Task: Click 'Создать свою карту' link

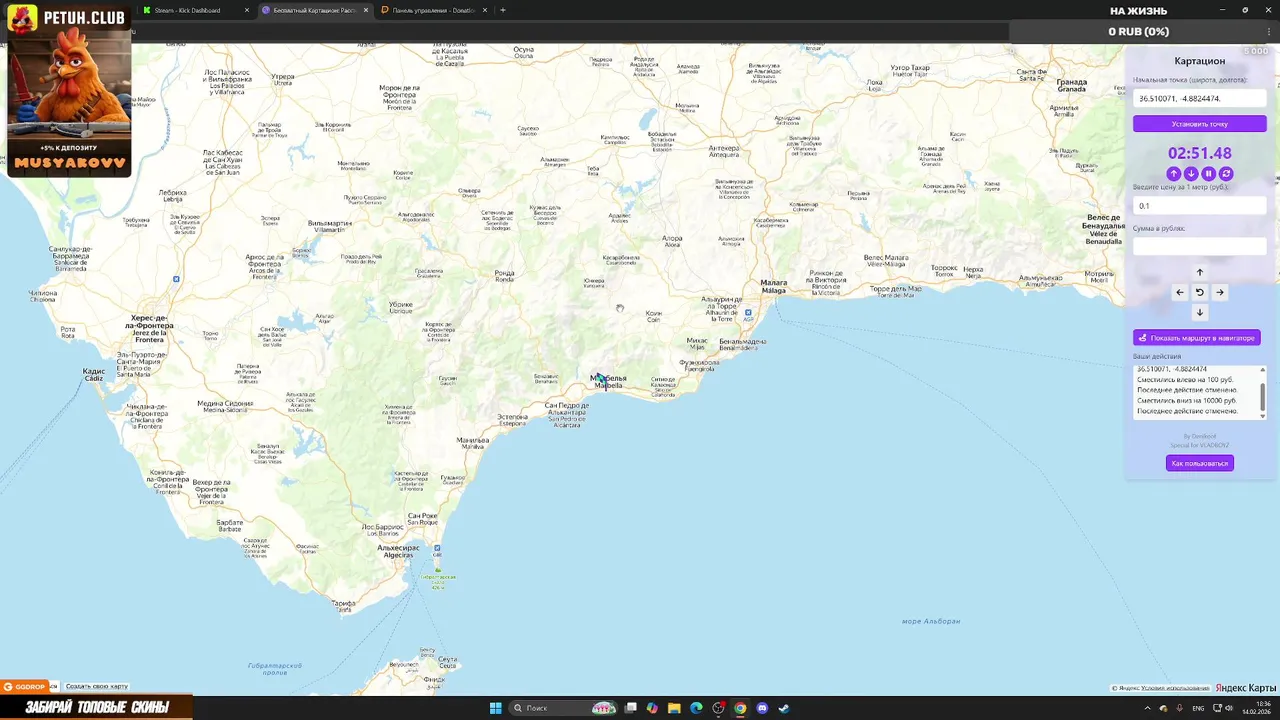Action: [x=97, y=687]
